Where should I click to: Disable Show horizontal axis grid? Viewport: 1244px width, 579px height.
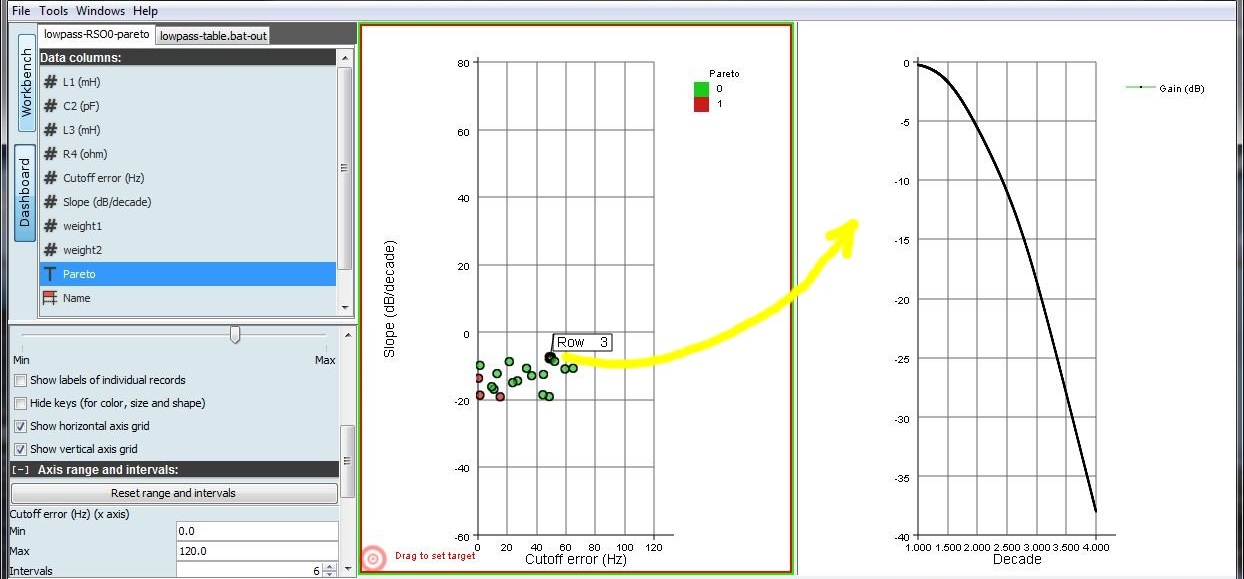pos(21,426)
